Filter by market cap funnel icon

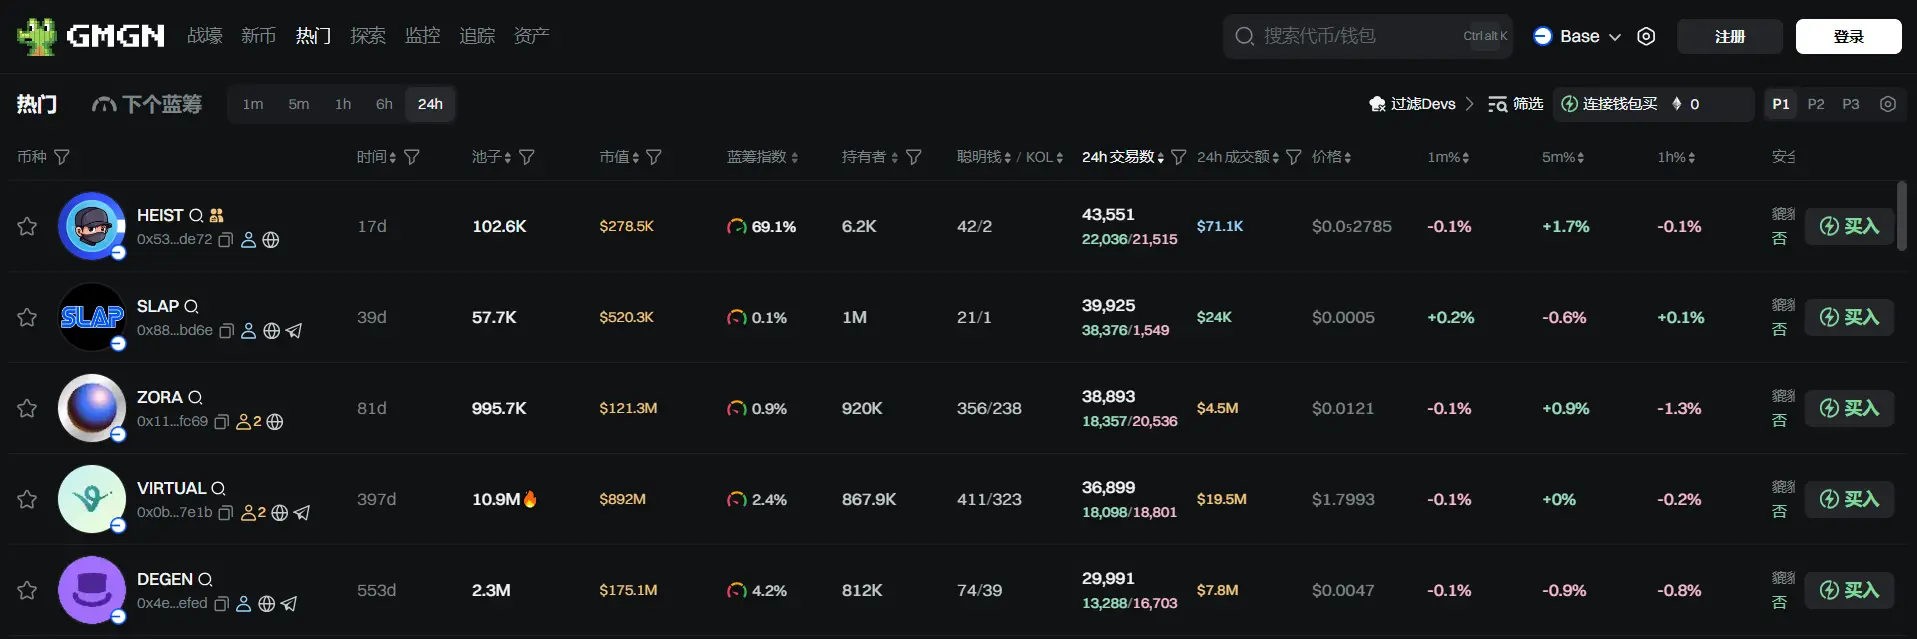[x=654, y=157]
